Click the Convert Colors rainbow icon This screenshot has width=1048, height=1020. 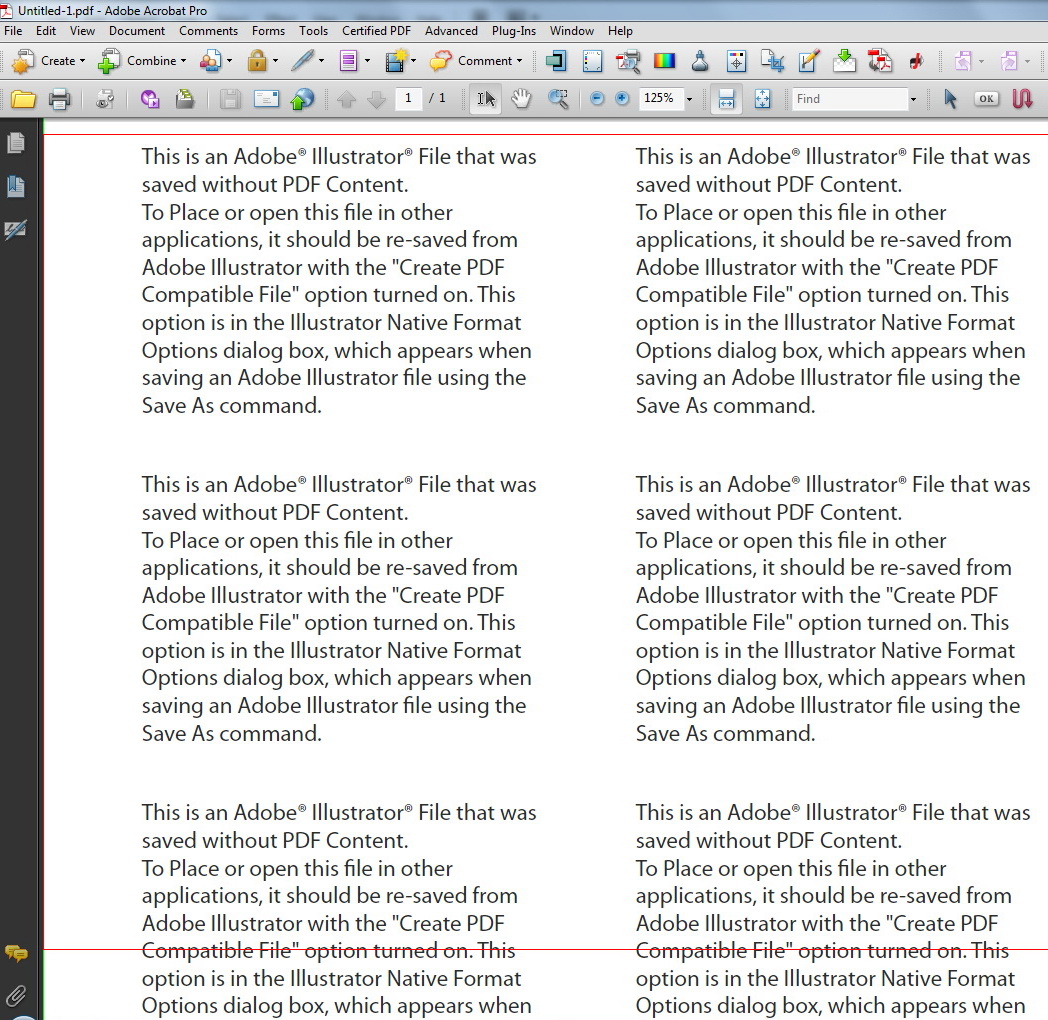(x=664, y=61)
